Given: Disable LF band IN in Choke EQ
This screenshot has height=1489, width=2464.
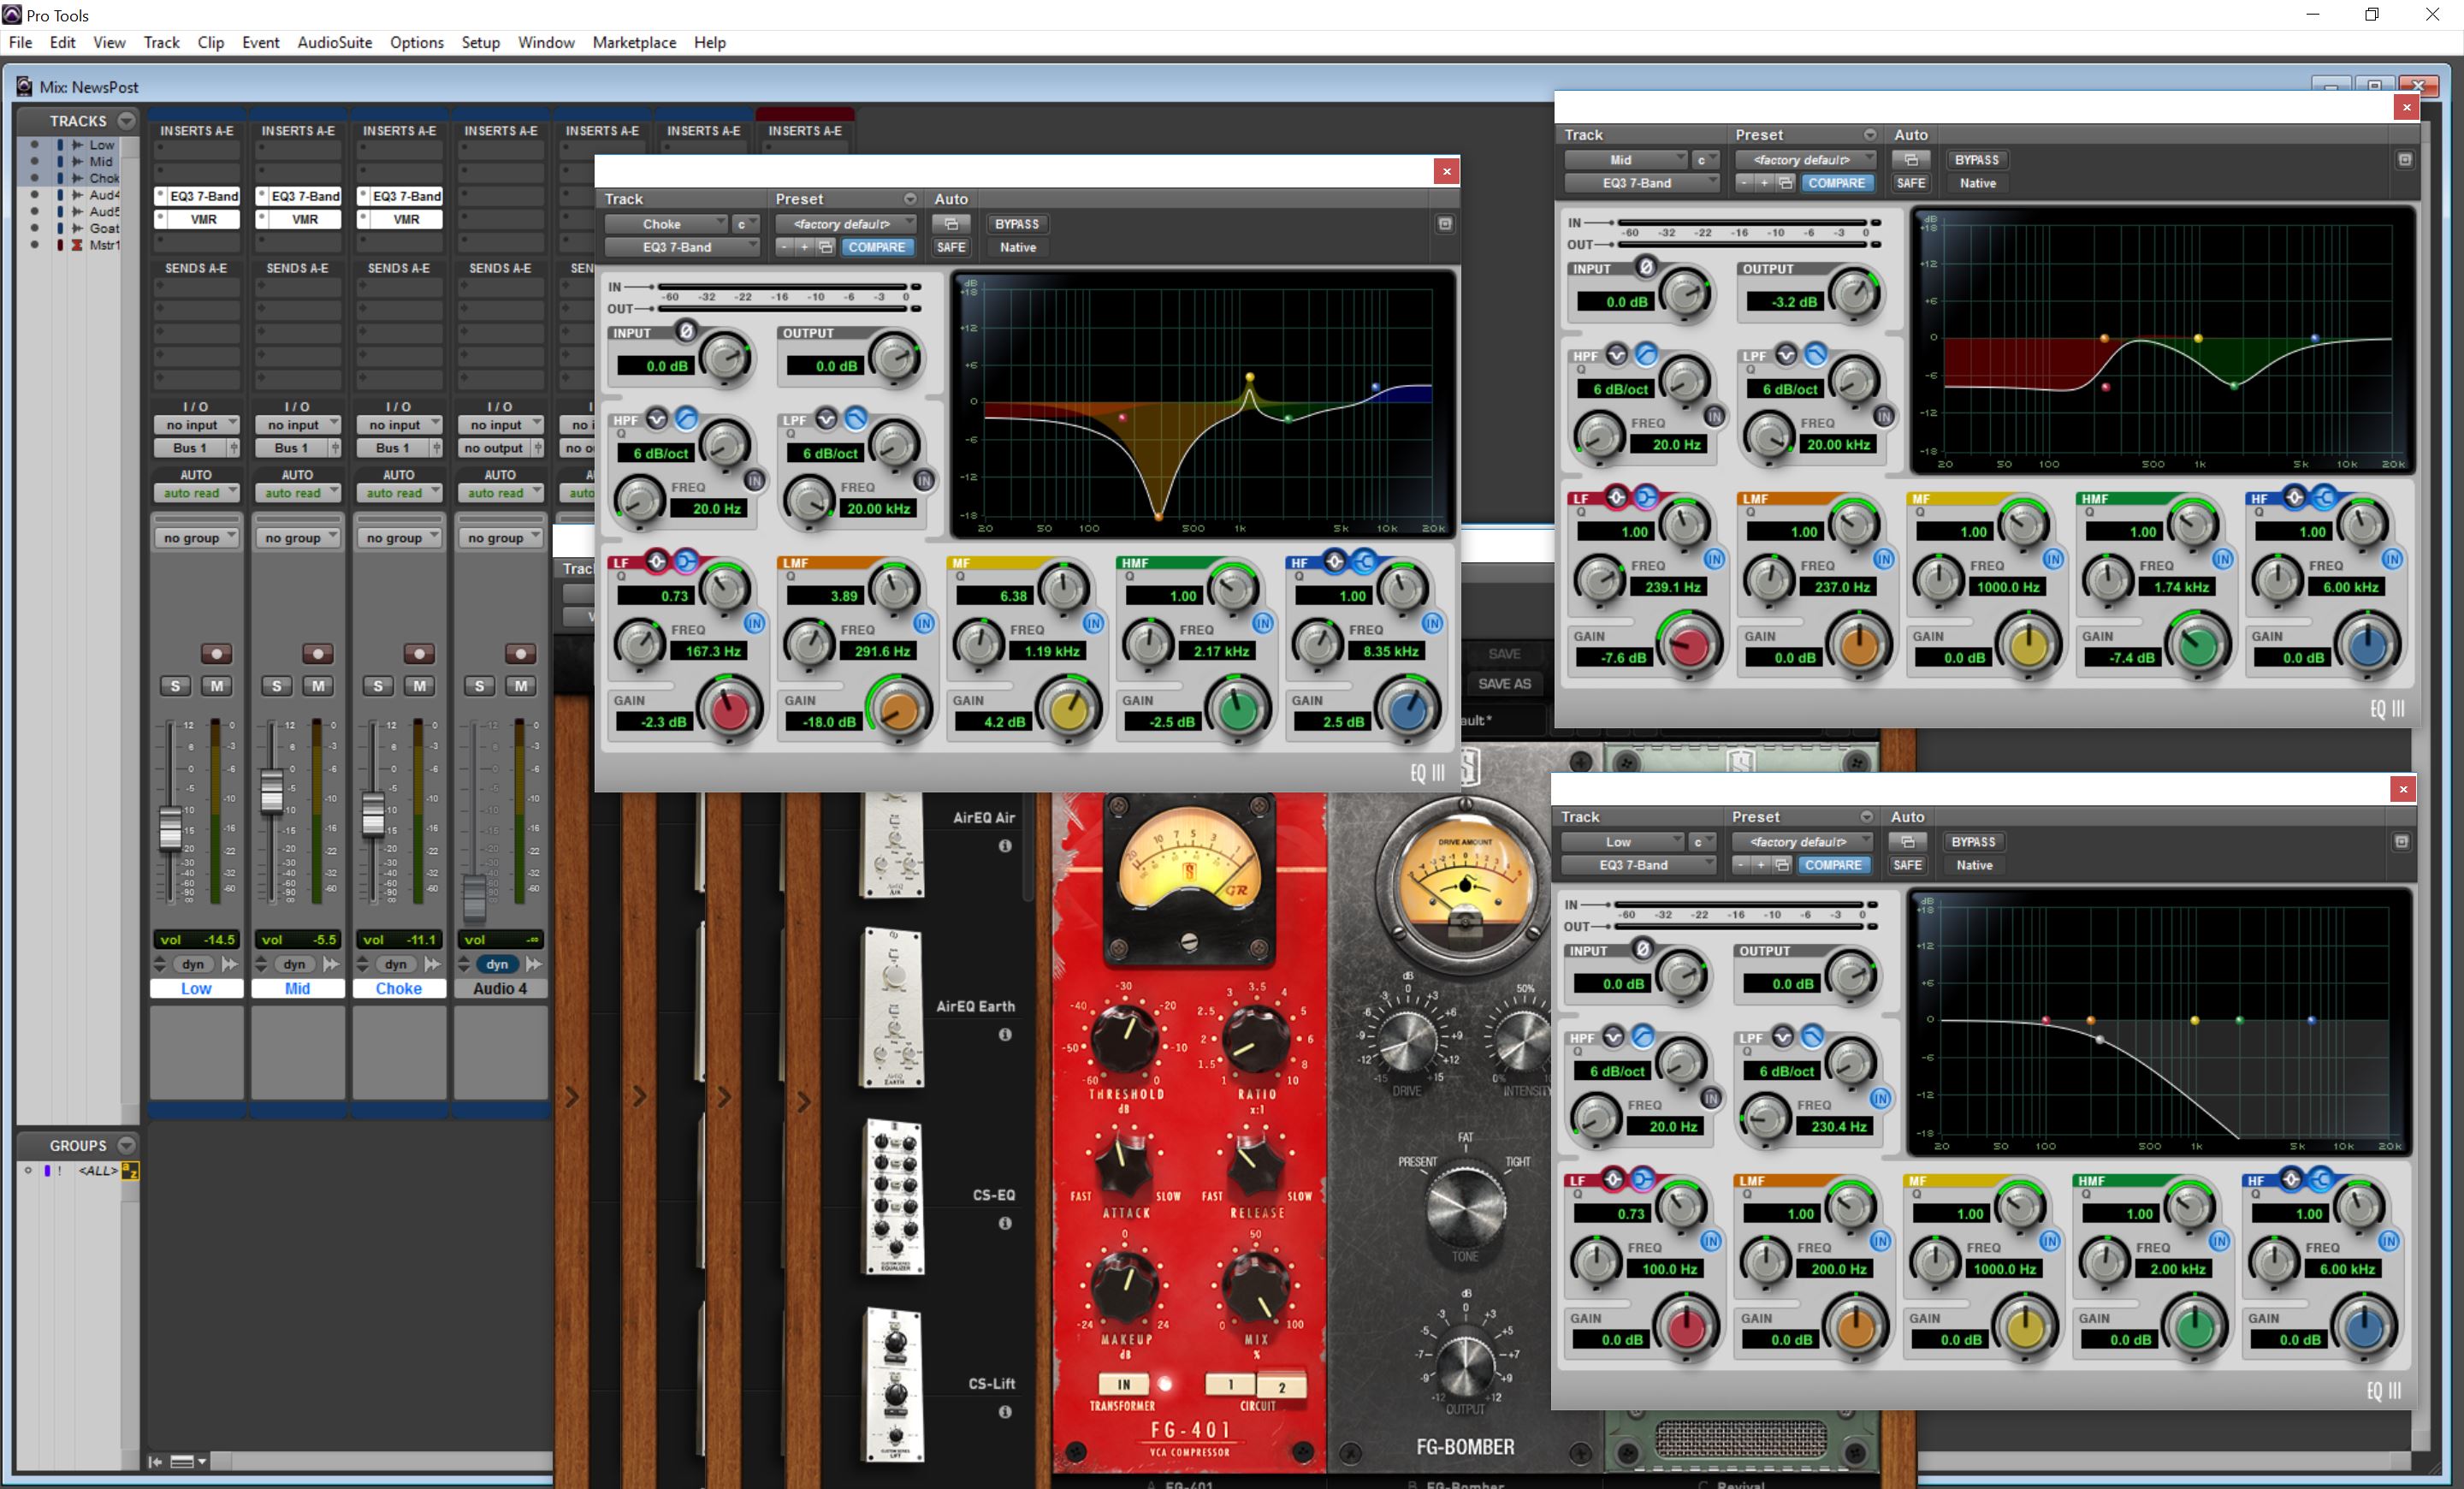Looking at the screenshot, I should point(755,623).
